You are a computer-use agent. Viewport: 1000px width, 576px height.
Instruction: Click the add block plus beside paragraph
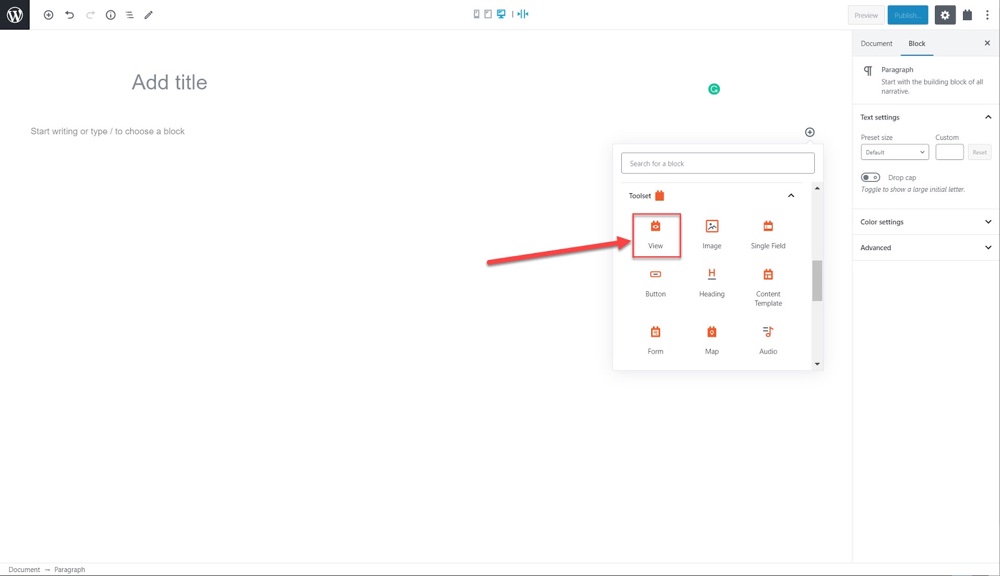coord(809,132)
